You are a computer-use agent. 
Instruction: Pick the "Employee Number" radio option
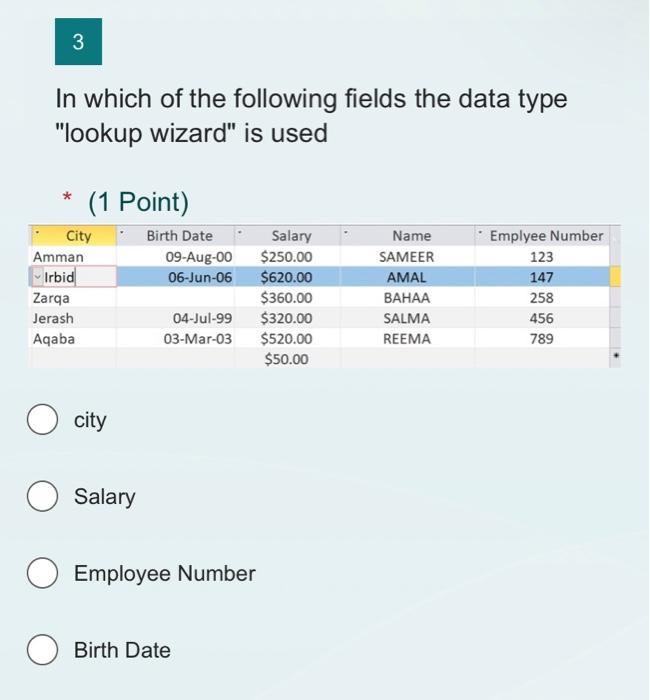tap(42, 573)
